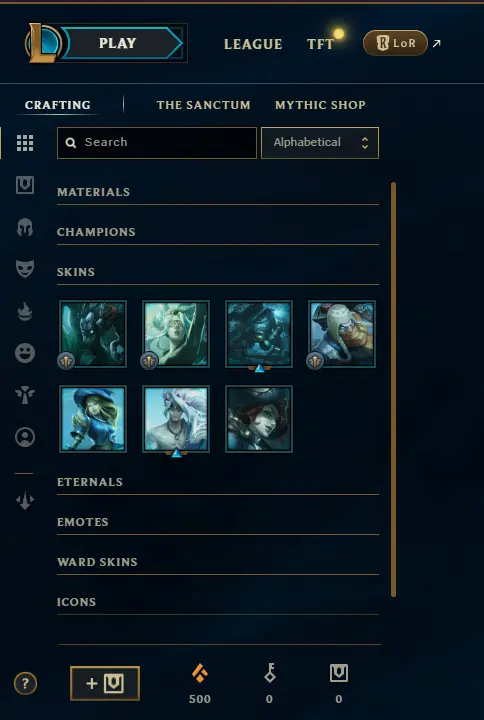This screenshot has height=720, width=484.
Task: Switch to The Sanctum tab
Action: [x=203, y=105]
